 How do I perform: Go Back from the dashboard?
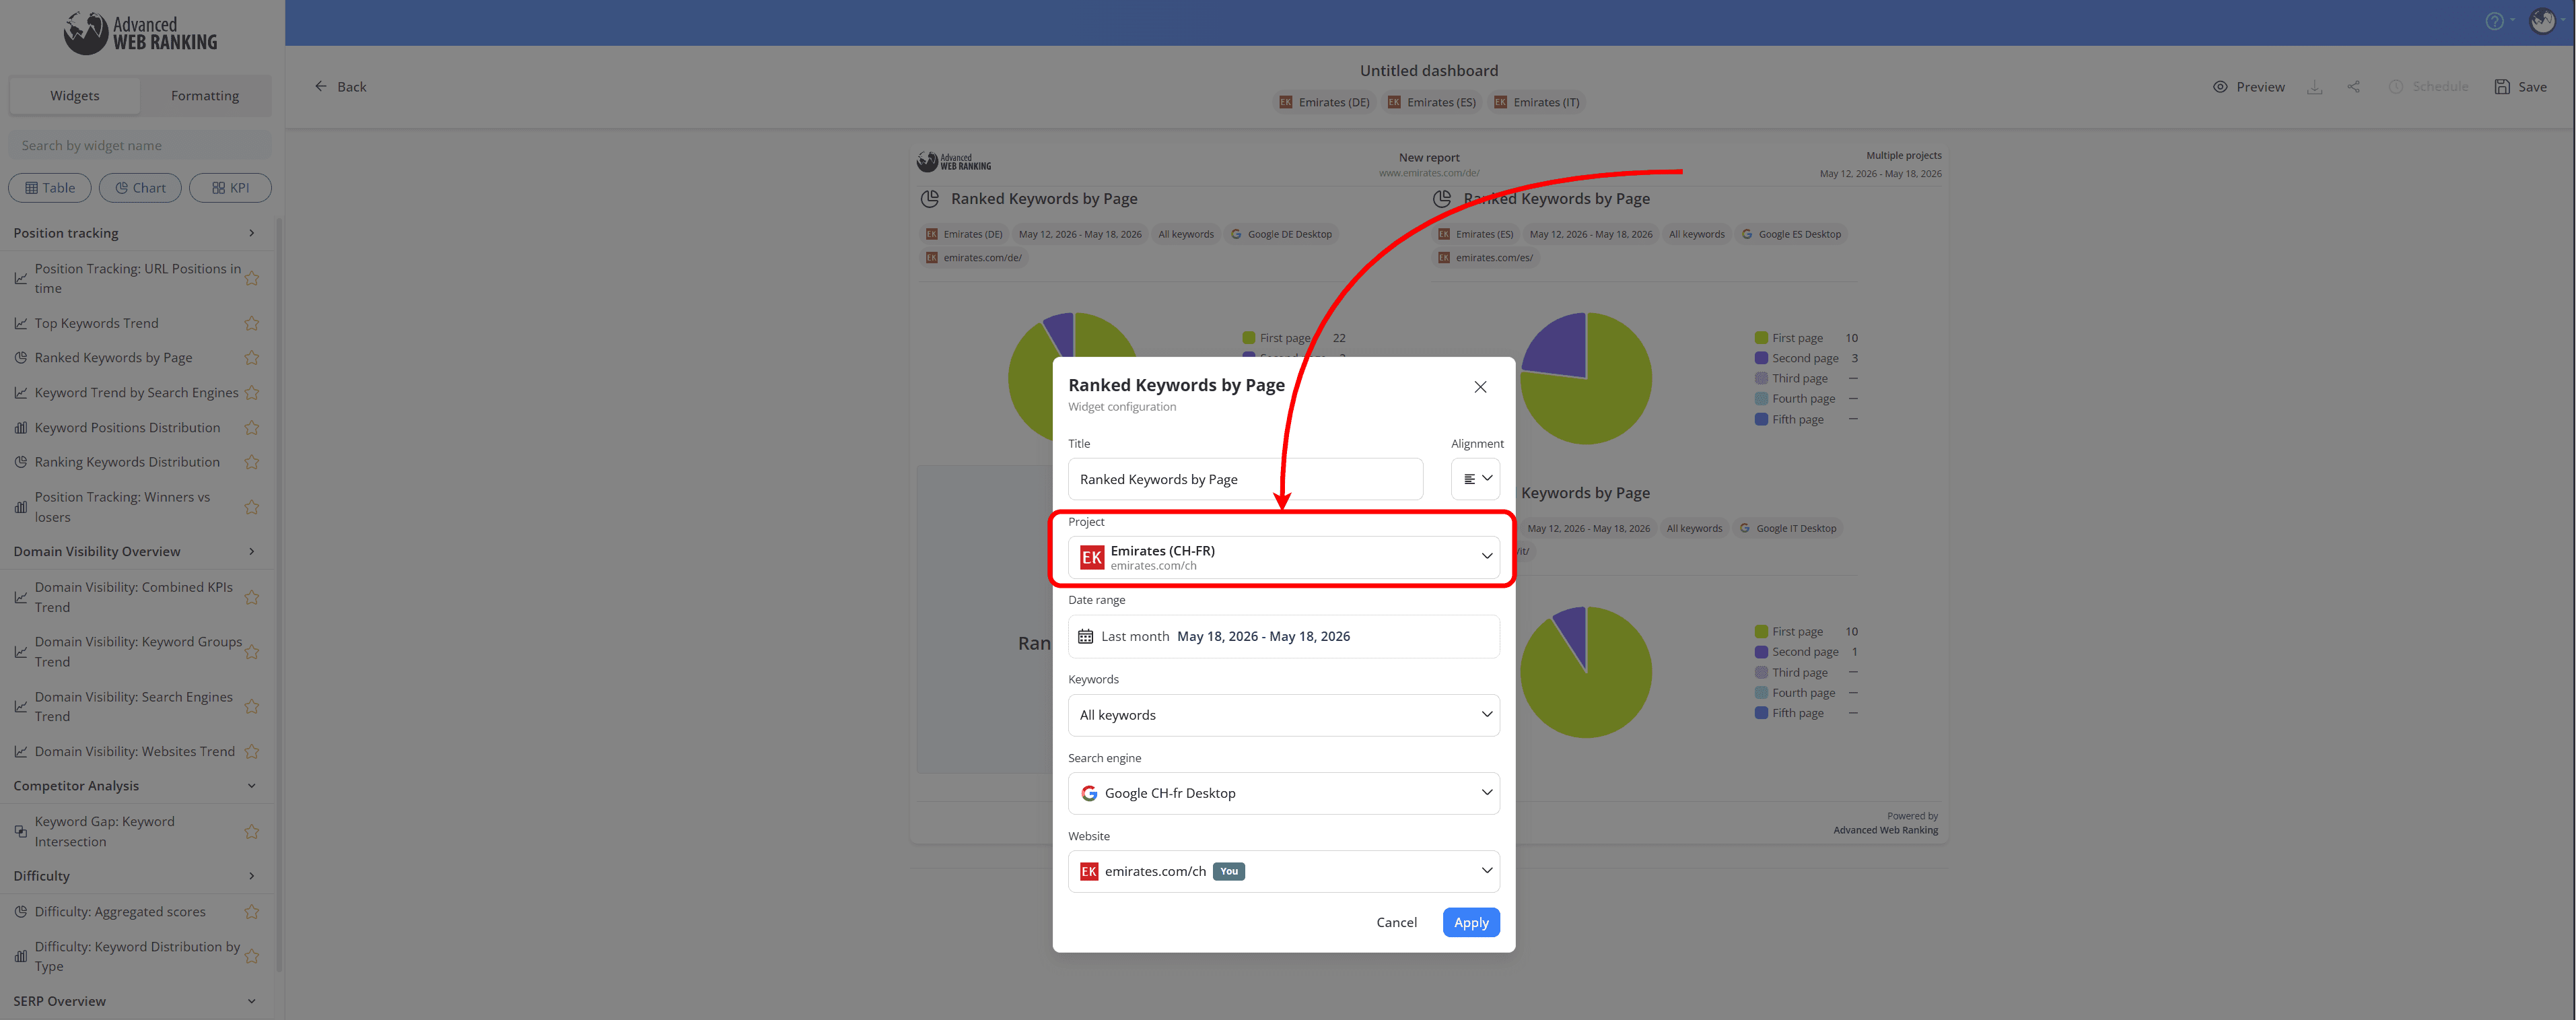click(x=341, y=87)
